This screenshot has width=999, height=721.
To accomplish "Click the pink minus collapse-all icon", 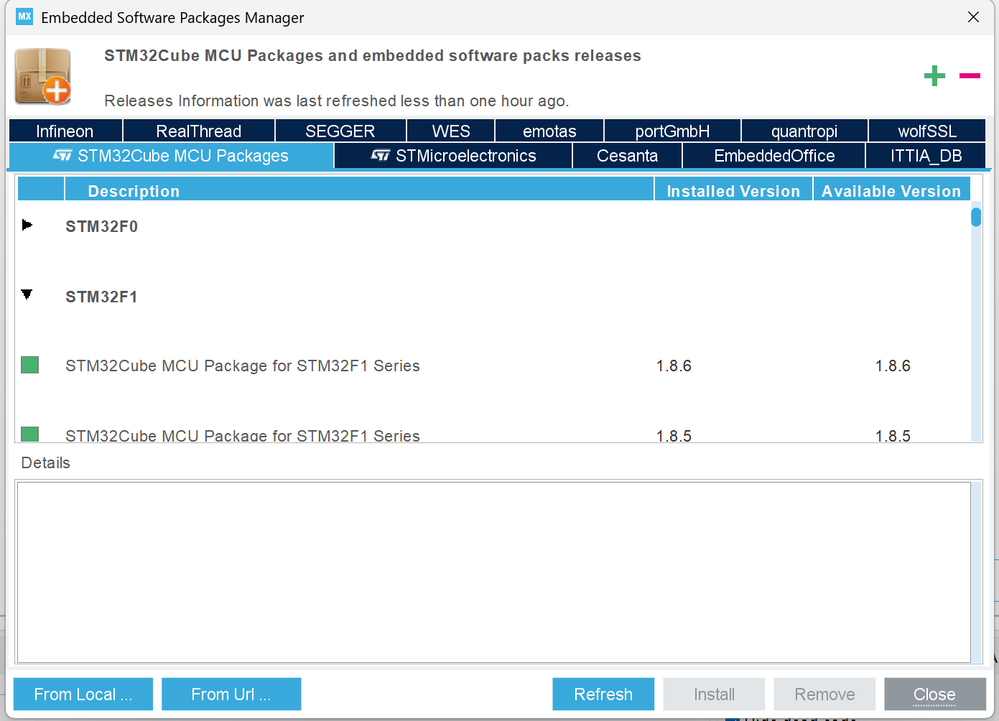I will click(x=969, y=76).
